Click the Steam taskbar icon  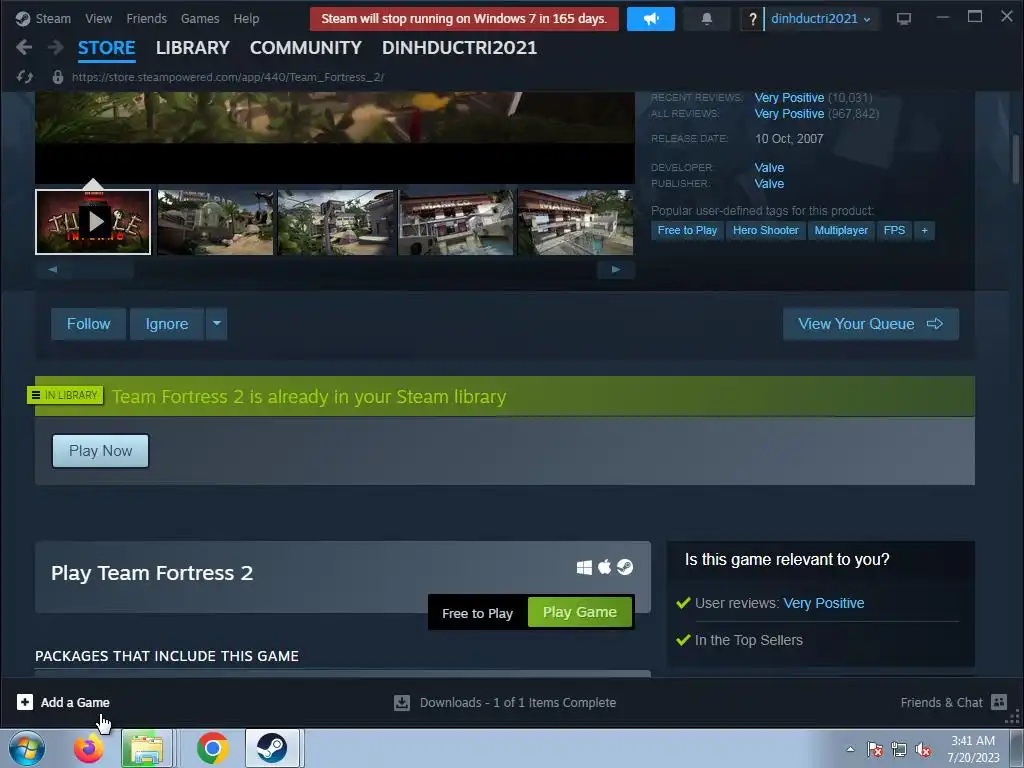[x=272, y=748]
